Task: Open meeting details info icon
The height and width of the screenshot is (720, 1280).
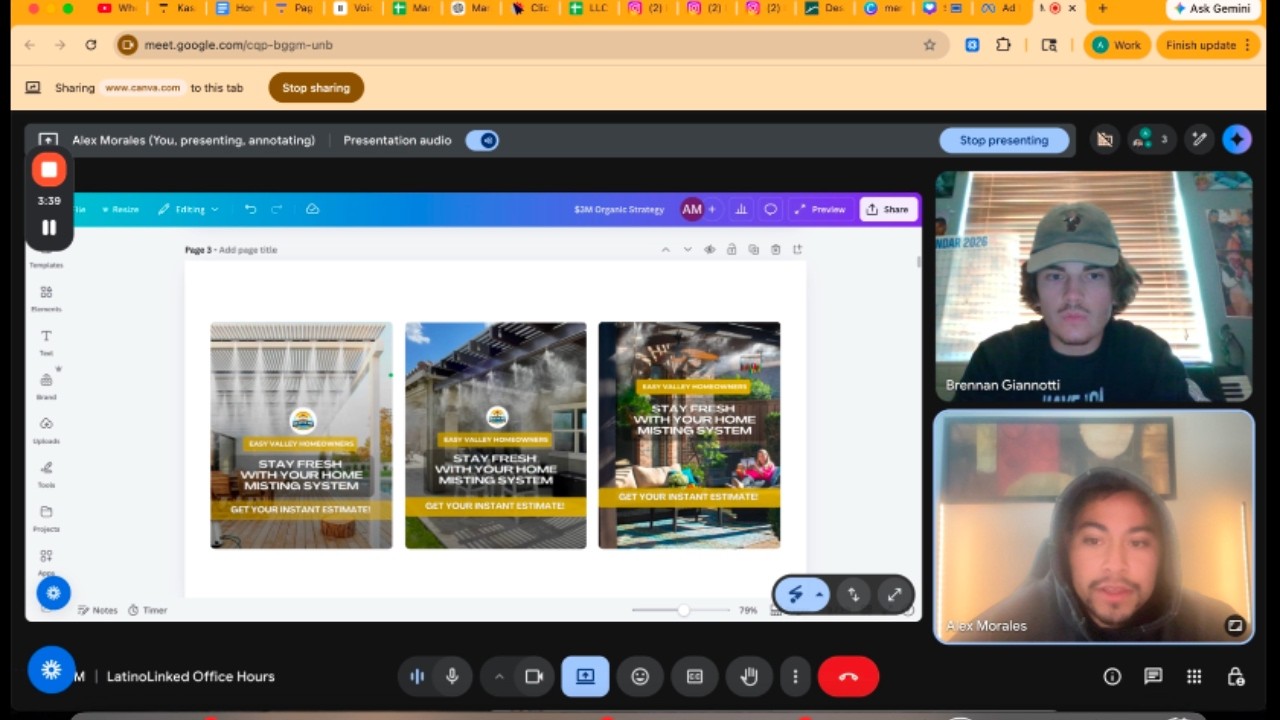Action: (x=1112, y=677)
